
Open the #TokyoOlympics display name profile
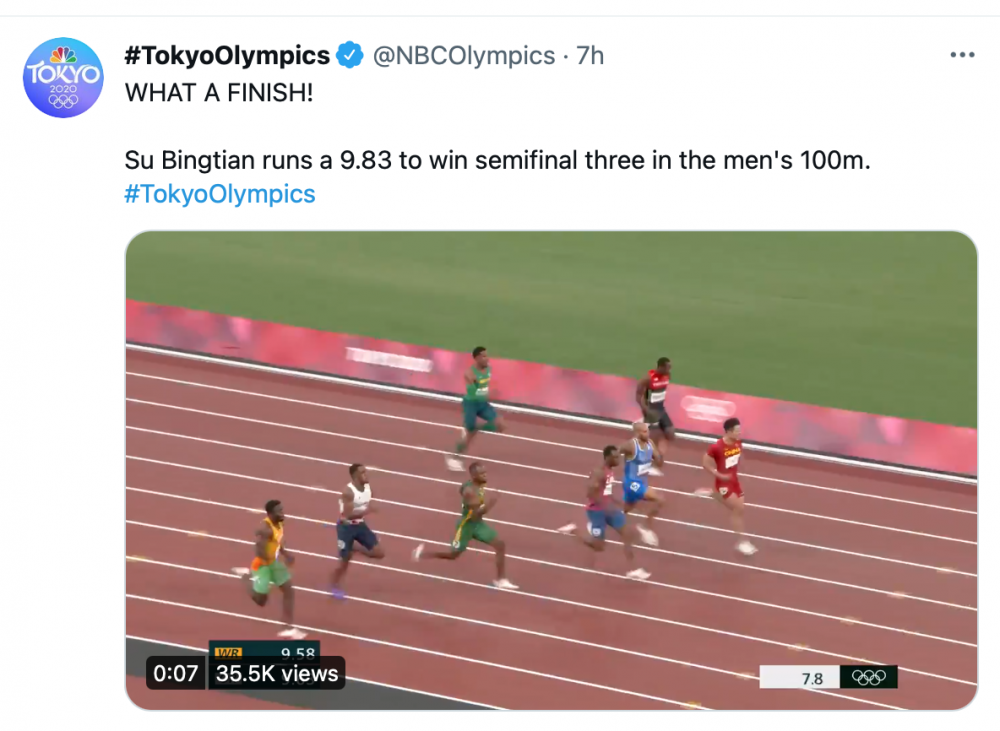[x=227, y=56]
